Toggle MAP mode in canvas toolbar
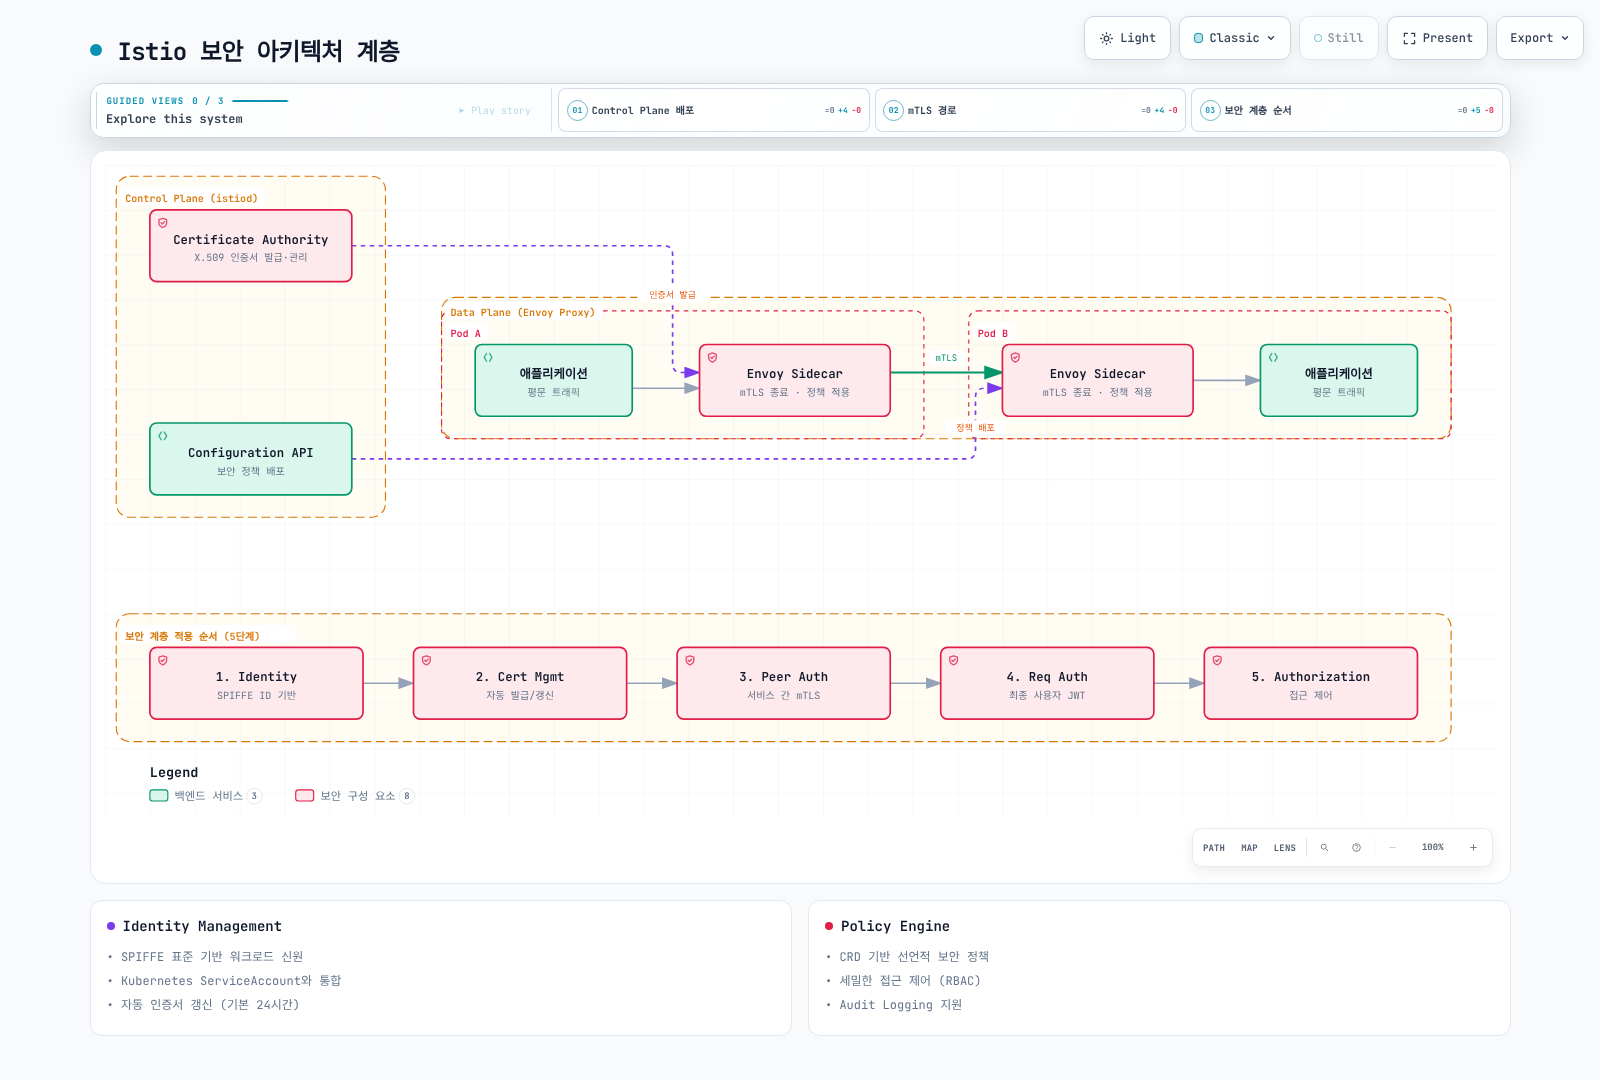This screenshot has width=1600, height=1080. (1249, 848)
